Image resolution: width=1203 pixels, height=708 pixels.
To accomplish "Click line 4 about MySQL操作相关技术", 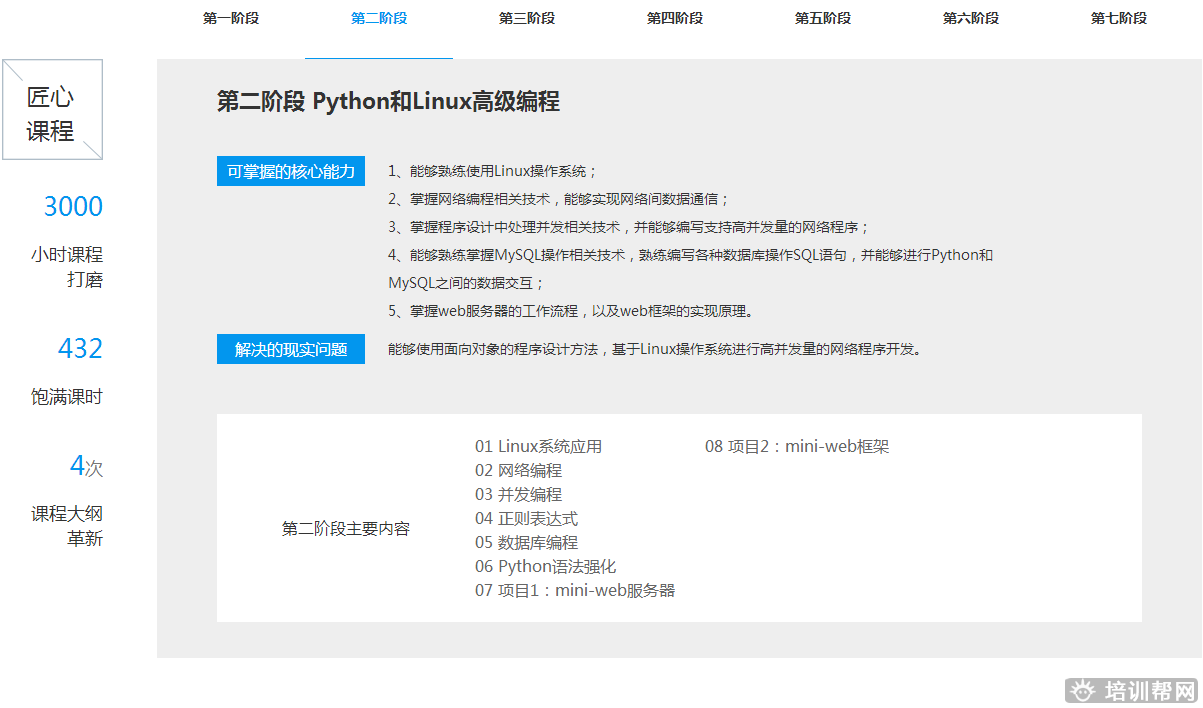I will [x=691, y=269].
